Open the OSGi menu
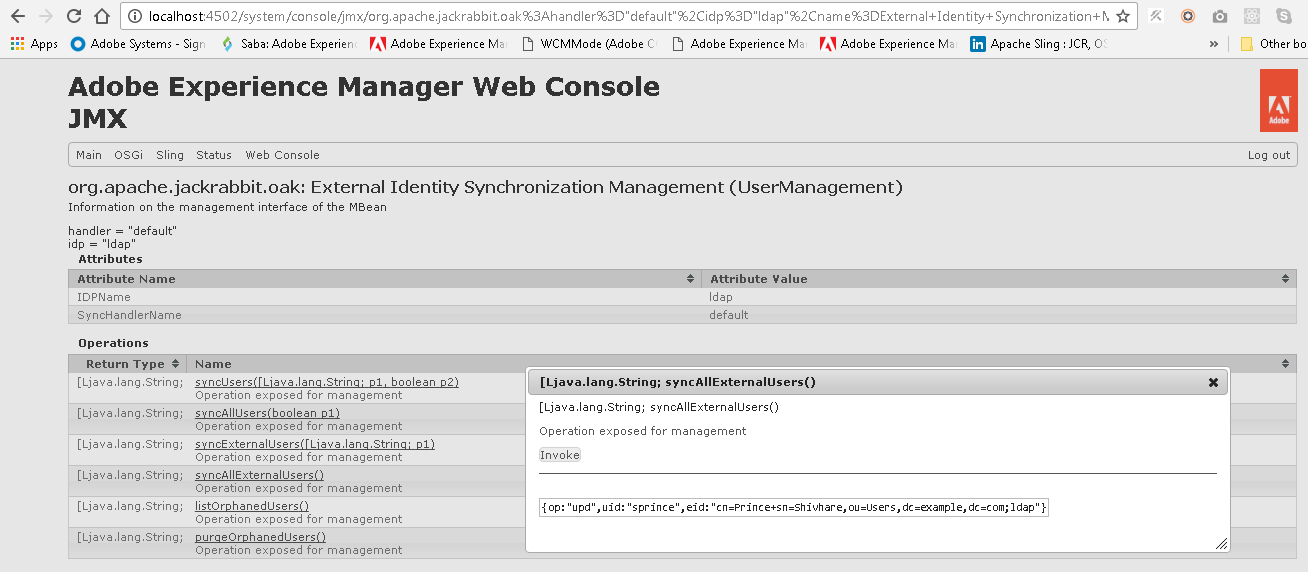 point(128,155)
